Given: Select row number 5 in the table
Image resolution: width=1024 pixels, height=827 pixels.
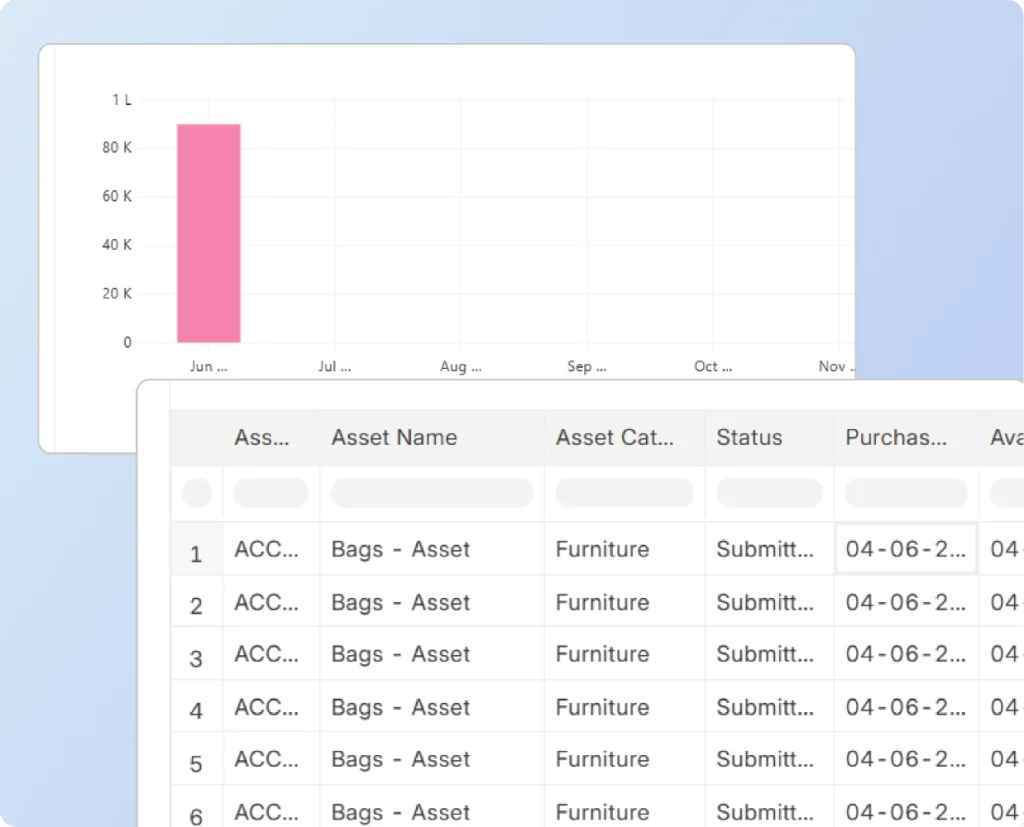Looking at the screenshot, I should (x=196, y=764).
